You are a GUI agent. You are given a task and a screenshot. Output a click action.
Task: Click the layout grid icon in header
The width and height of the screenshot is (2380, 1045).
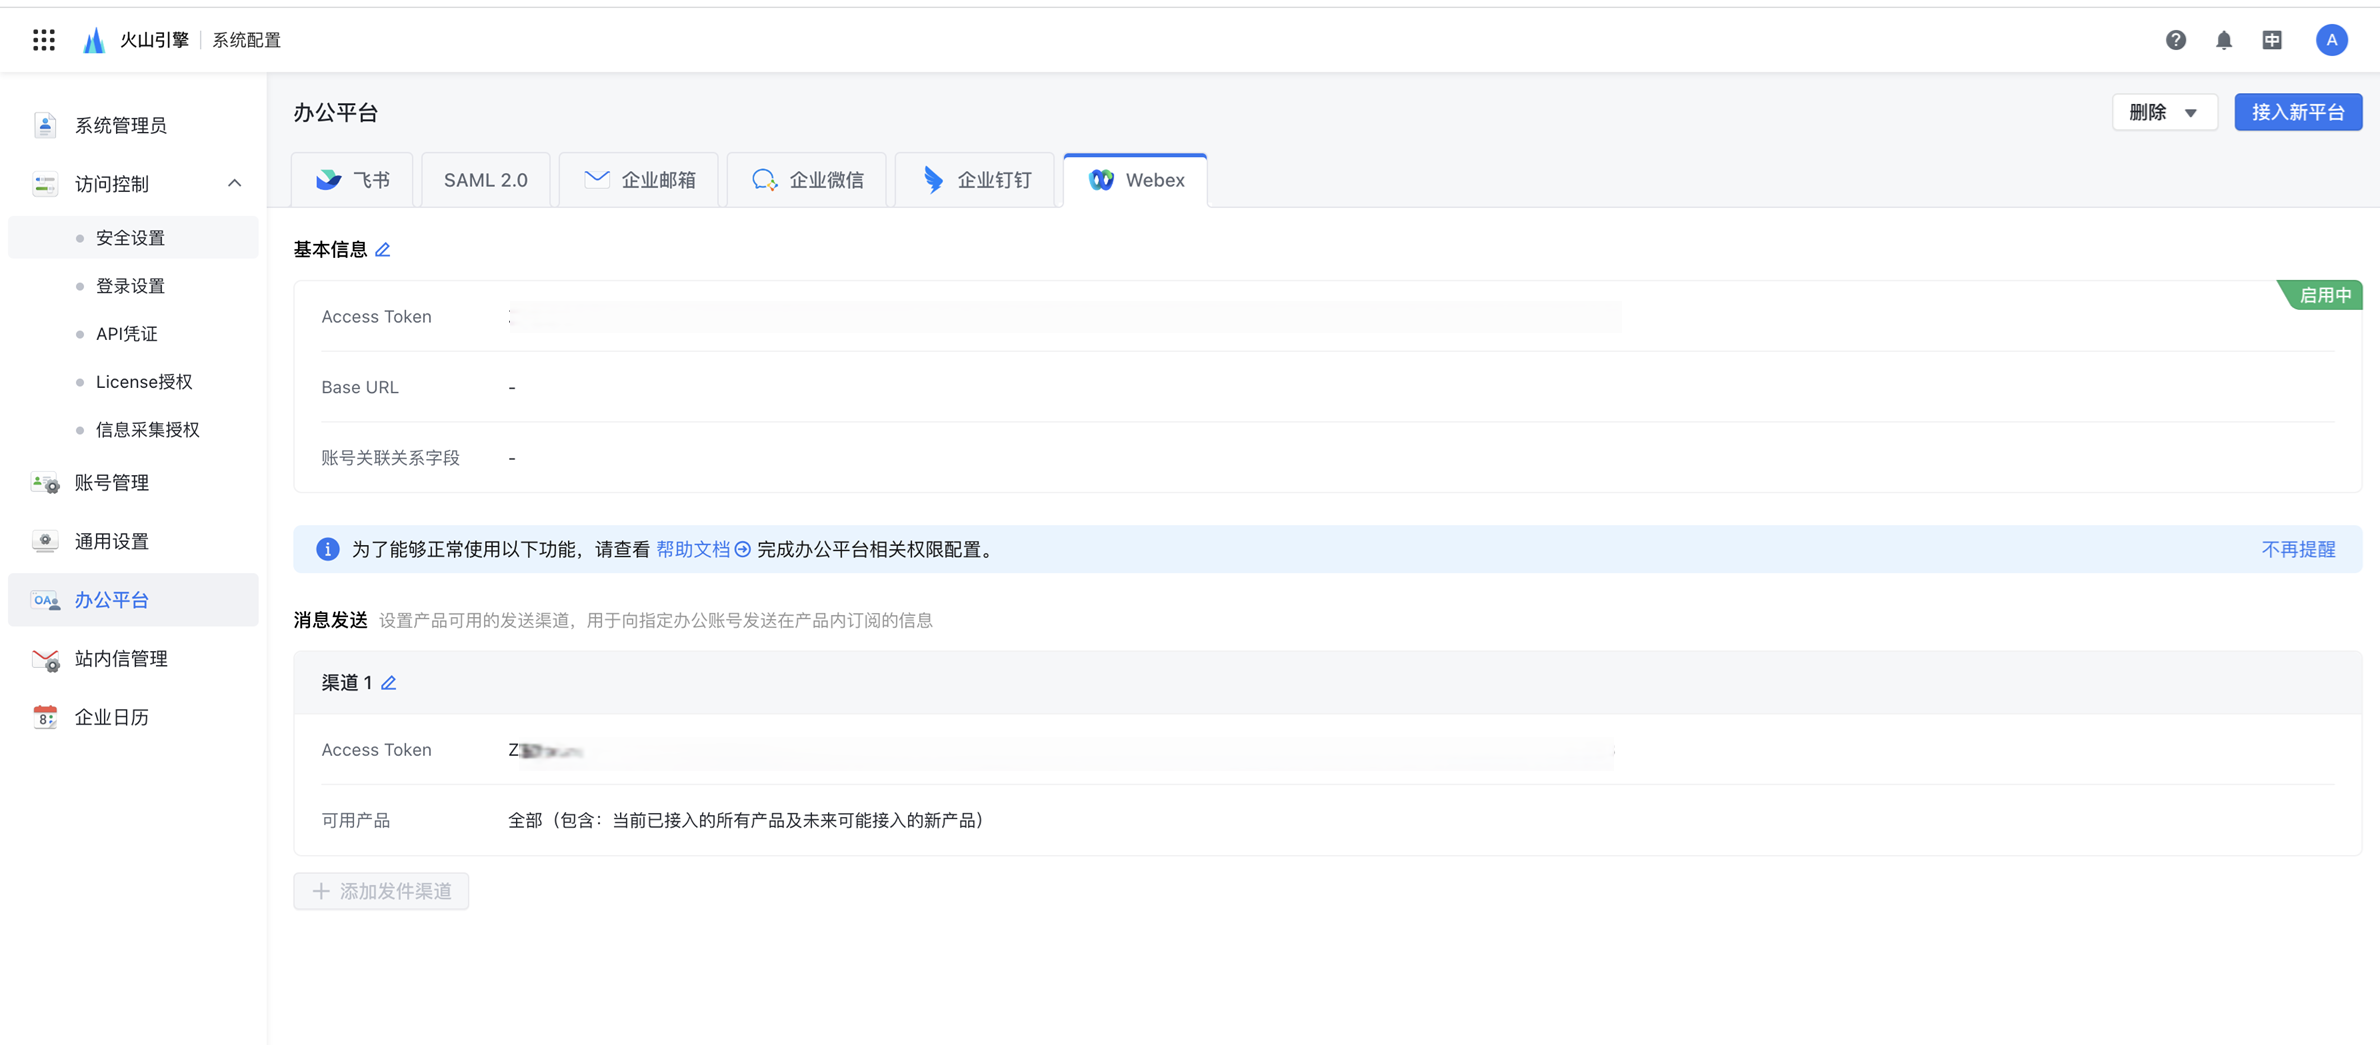point(2272,40)
